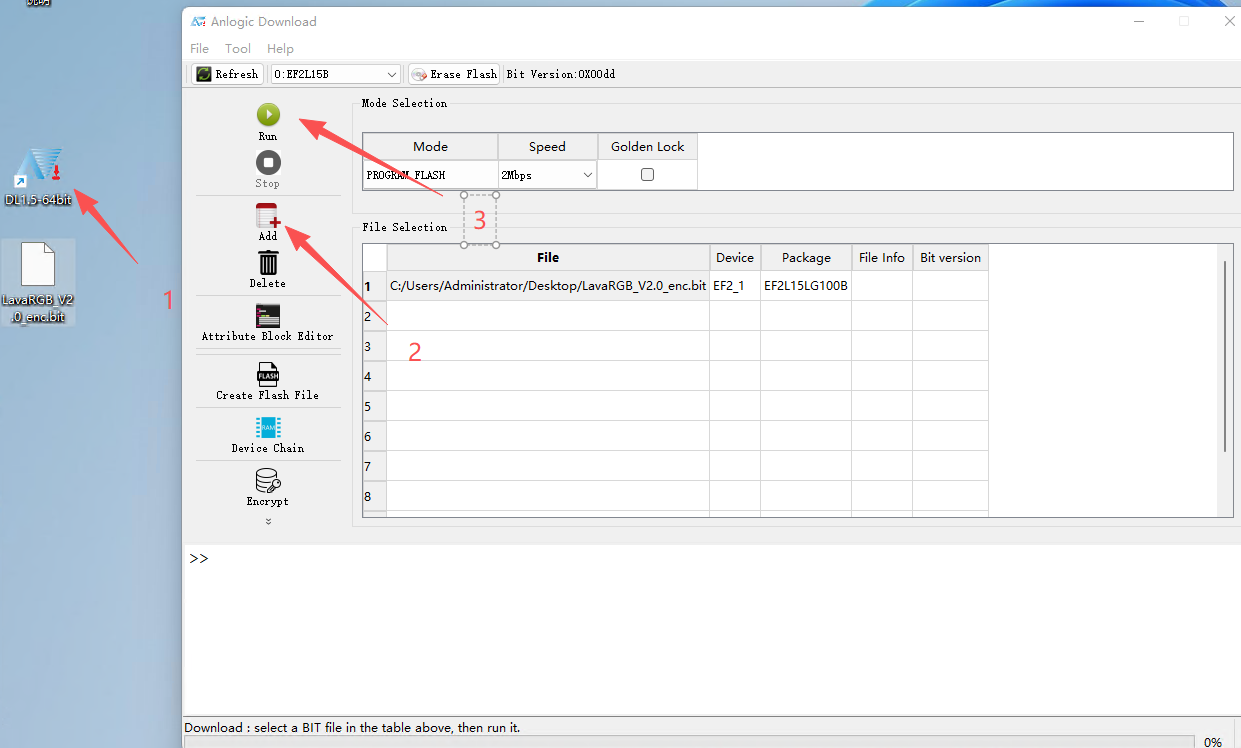Select the PROGRAM FLASH mode cell
Viewport: 1241px width, 748px height.
coord(430,175)
